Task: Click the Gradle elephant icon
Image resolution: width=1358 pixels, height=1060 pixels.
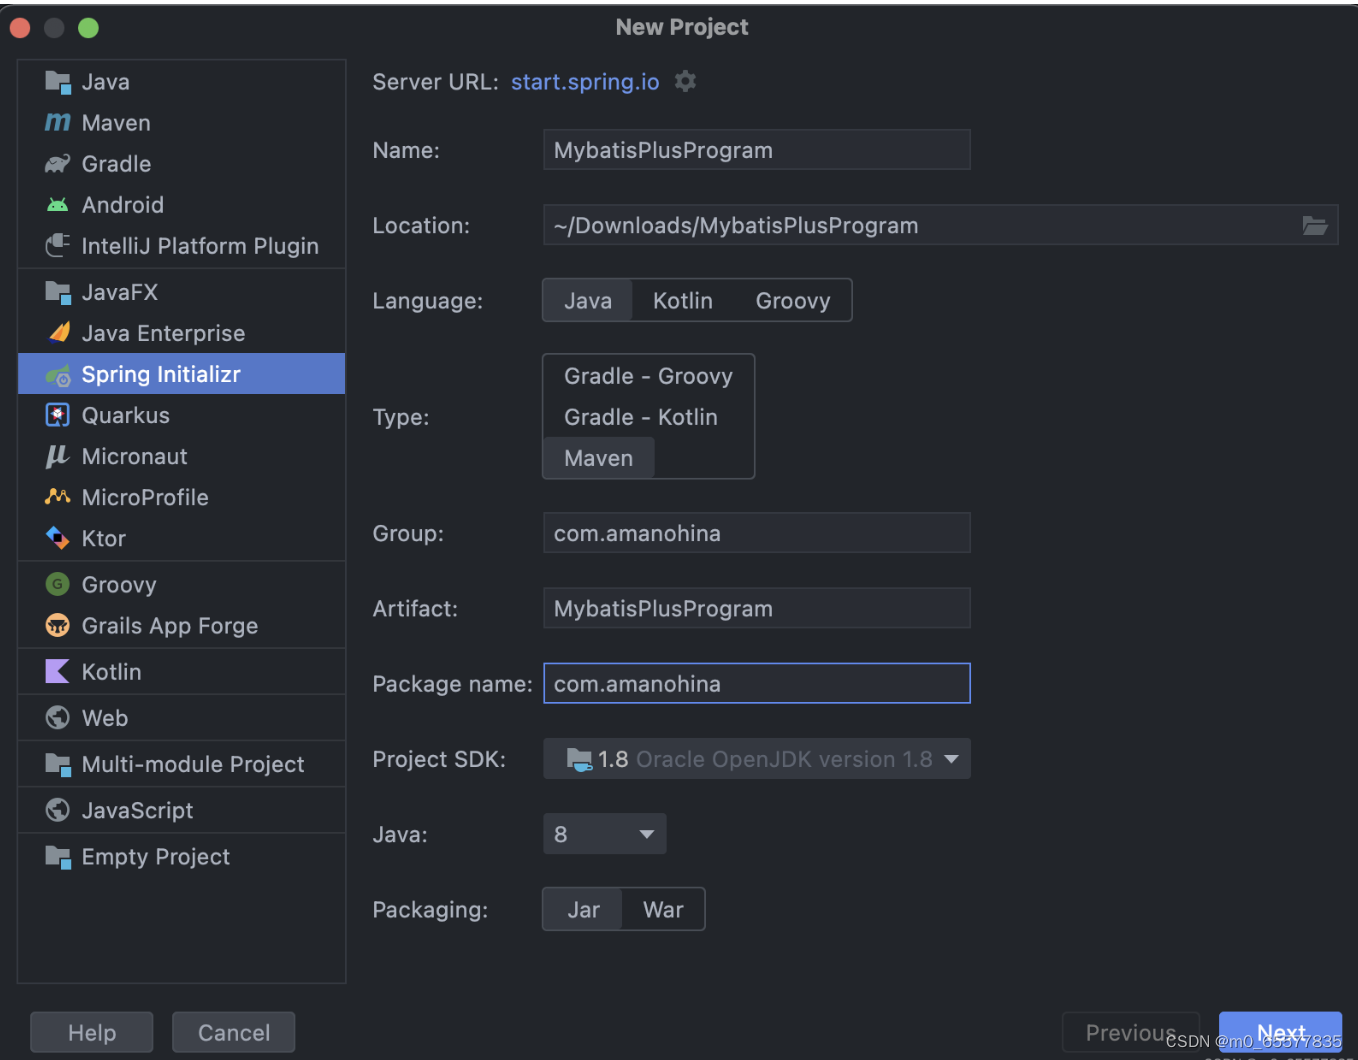Action: click(58, 164)
